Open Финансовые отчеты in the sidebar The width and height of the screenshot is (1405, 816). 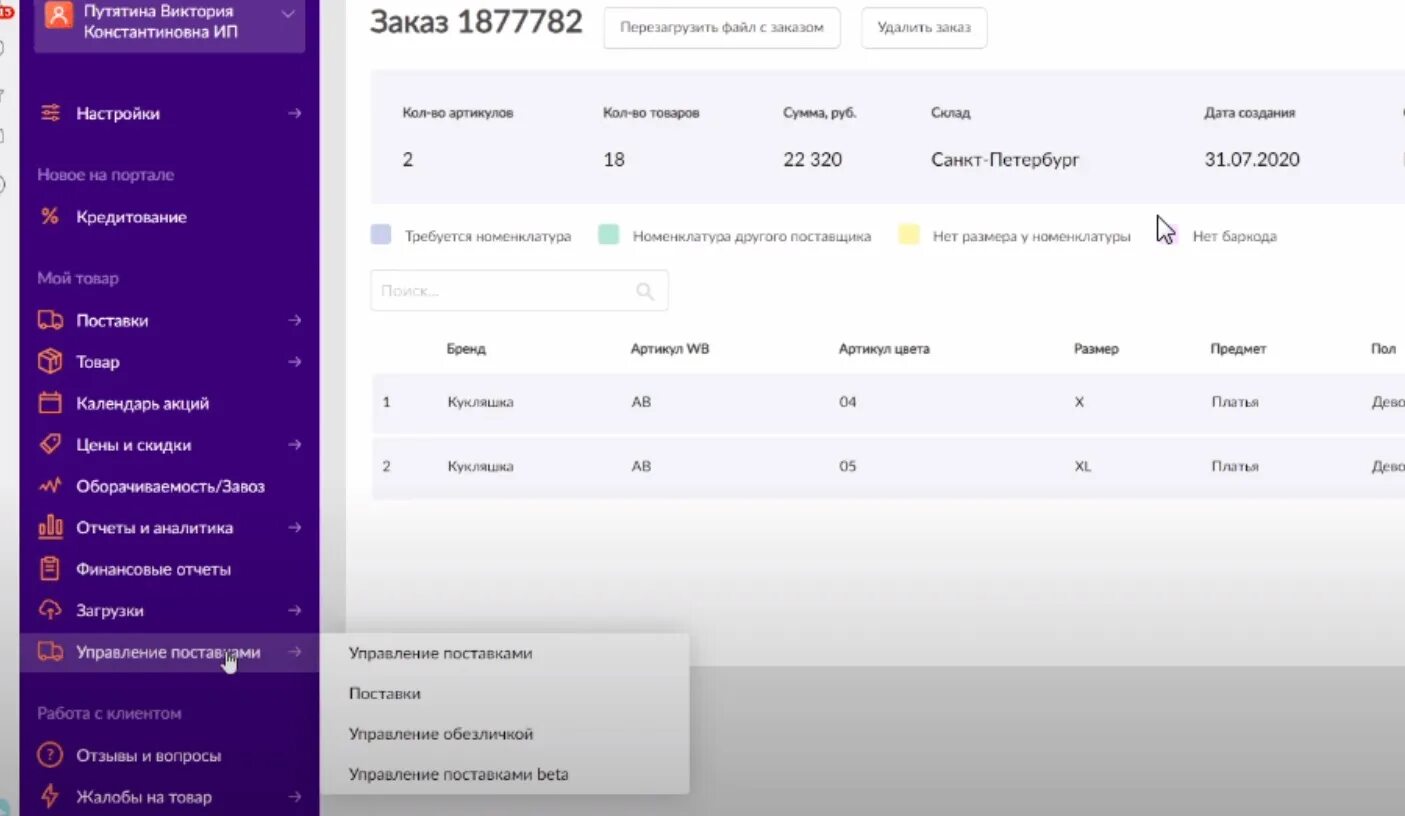pyautogui.click(x=153, y=569)
